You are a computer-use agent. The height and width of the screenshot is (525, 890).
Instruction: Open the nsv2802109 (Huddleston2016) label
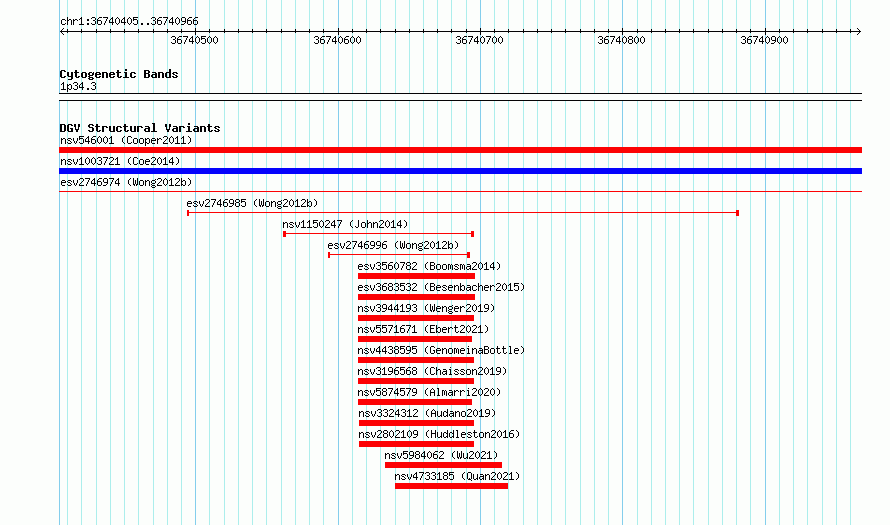point(439,434)
